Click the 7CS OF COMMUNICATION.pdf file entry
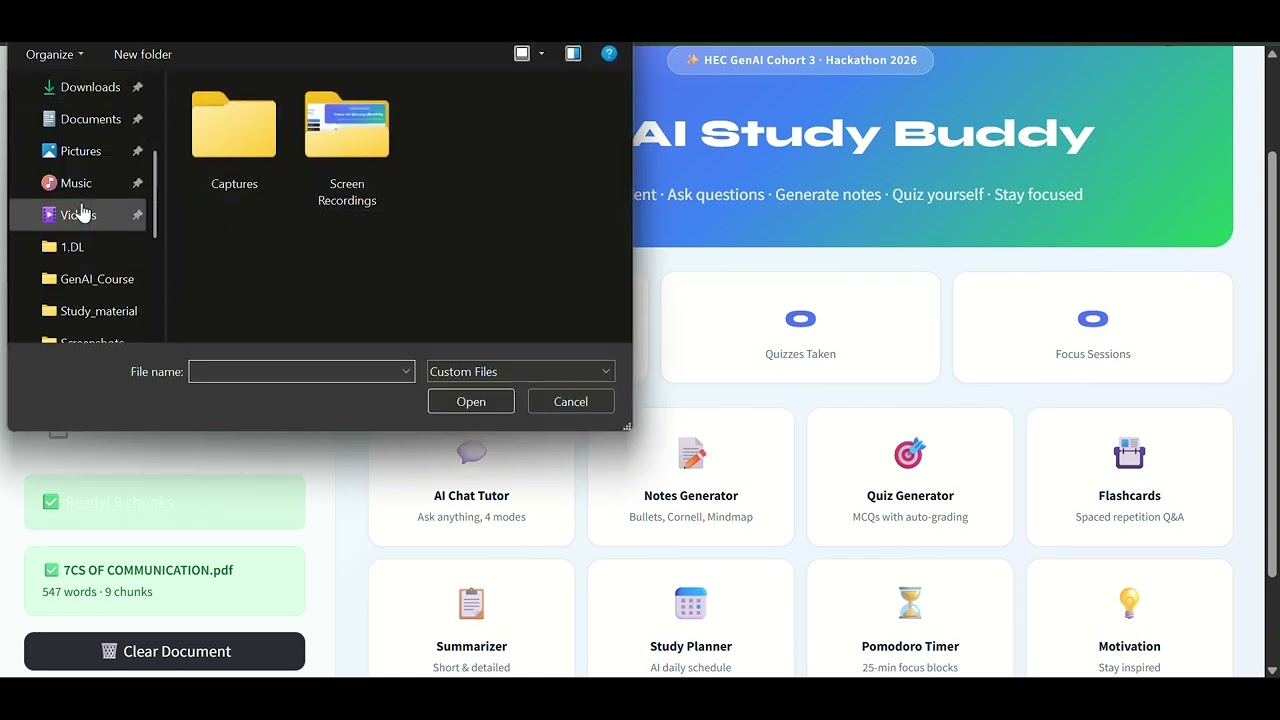Viewport: 1280px width, 720px height. (x=164, y=581)
